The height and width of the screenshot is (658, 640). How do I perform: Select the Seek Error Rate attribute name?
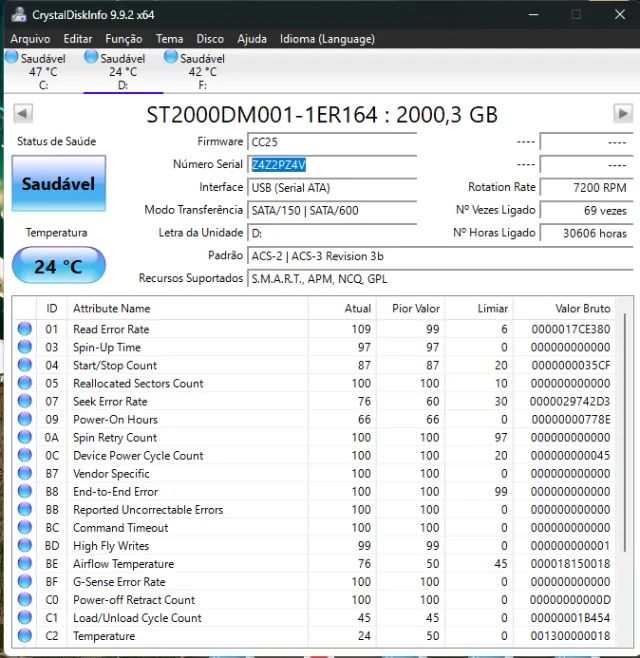(110, 401)
